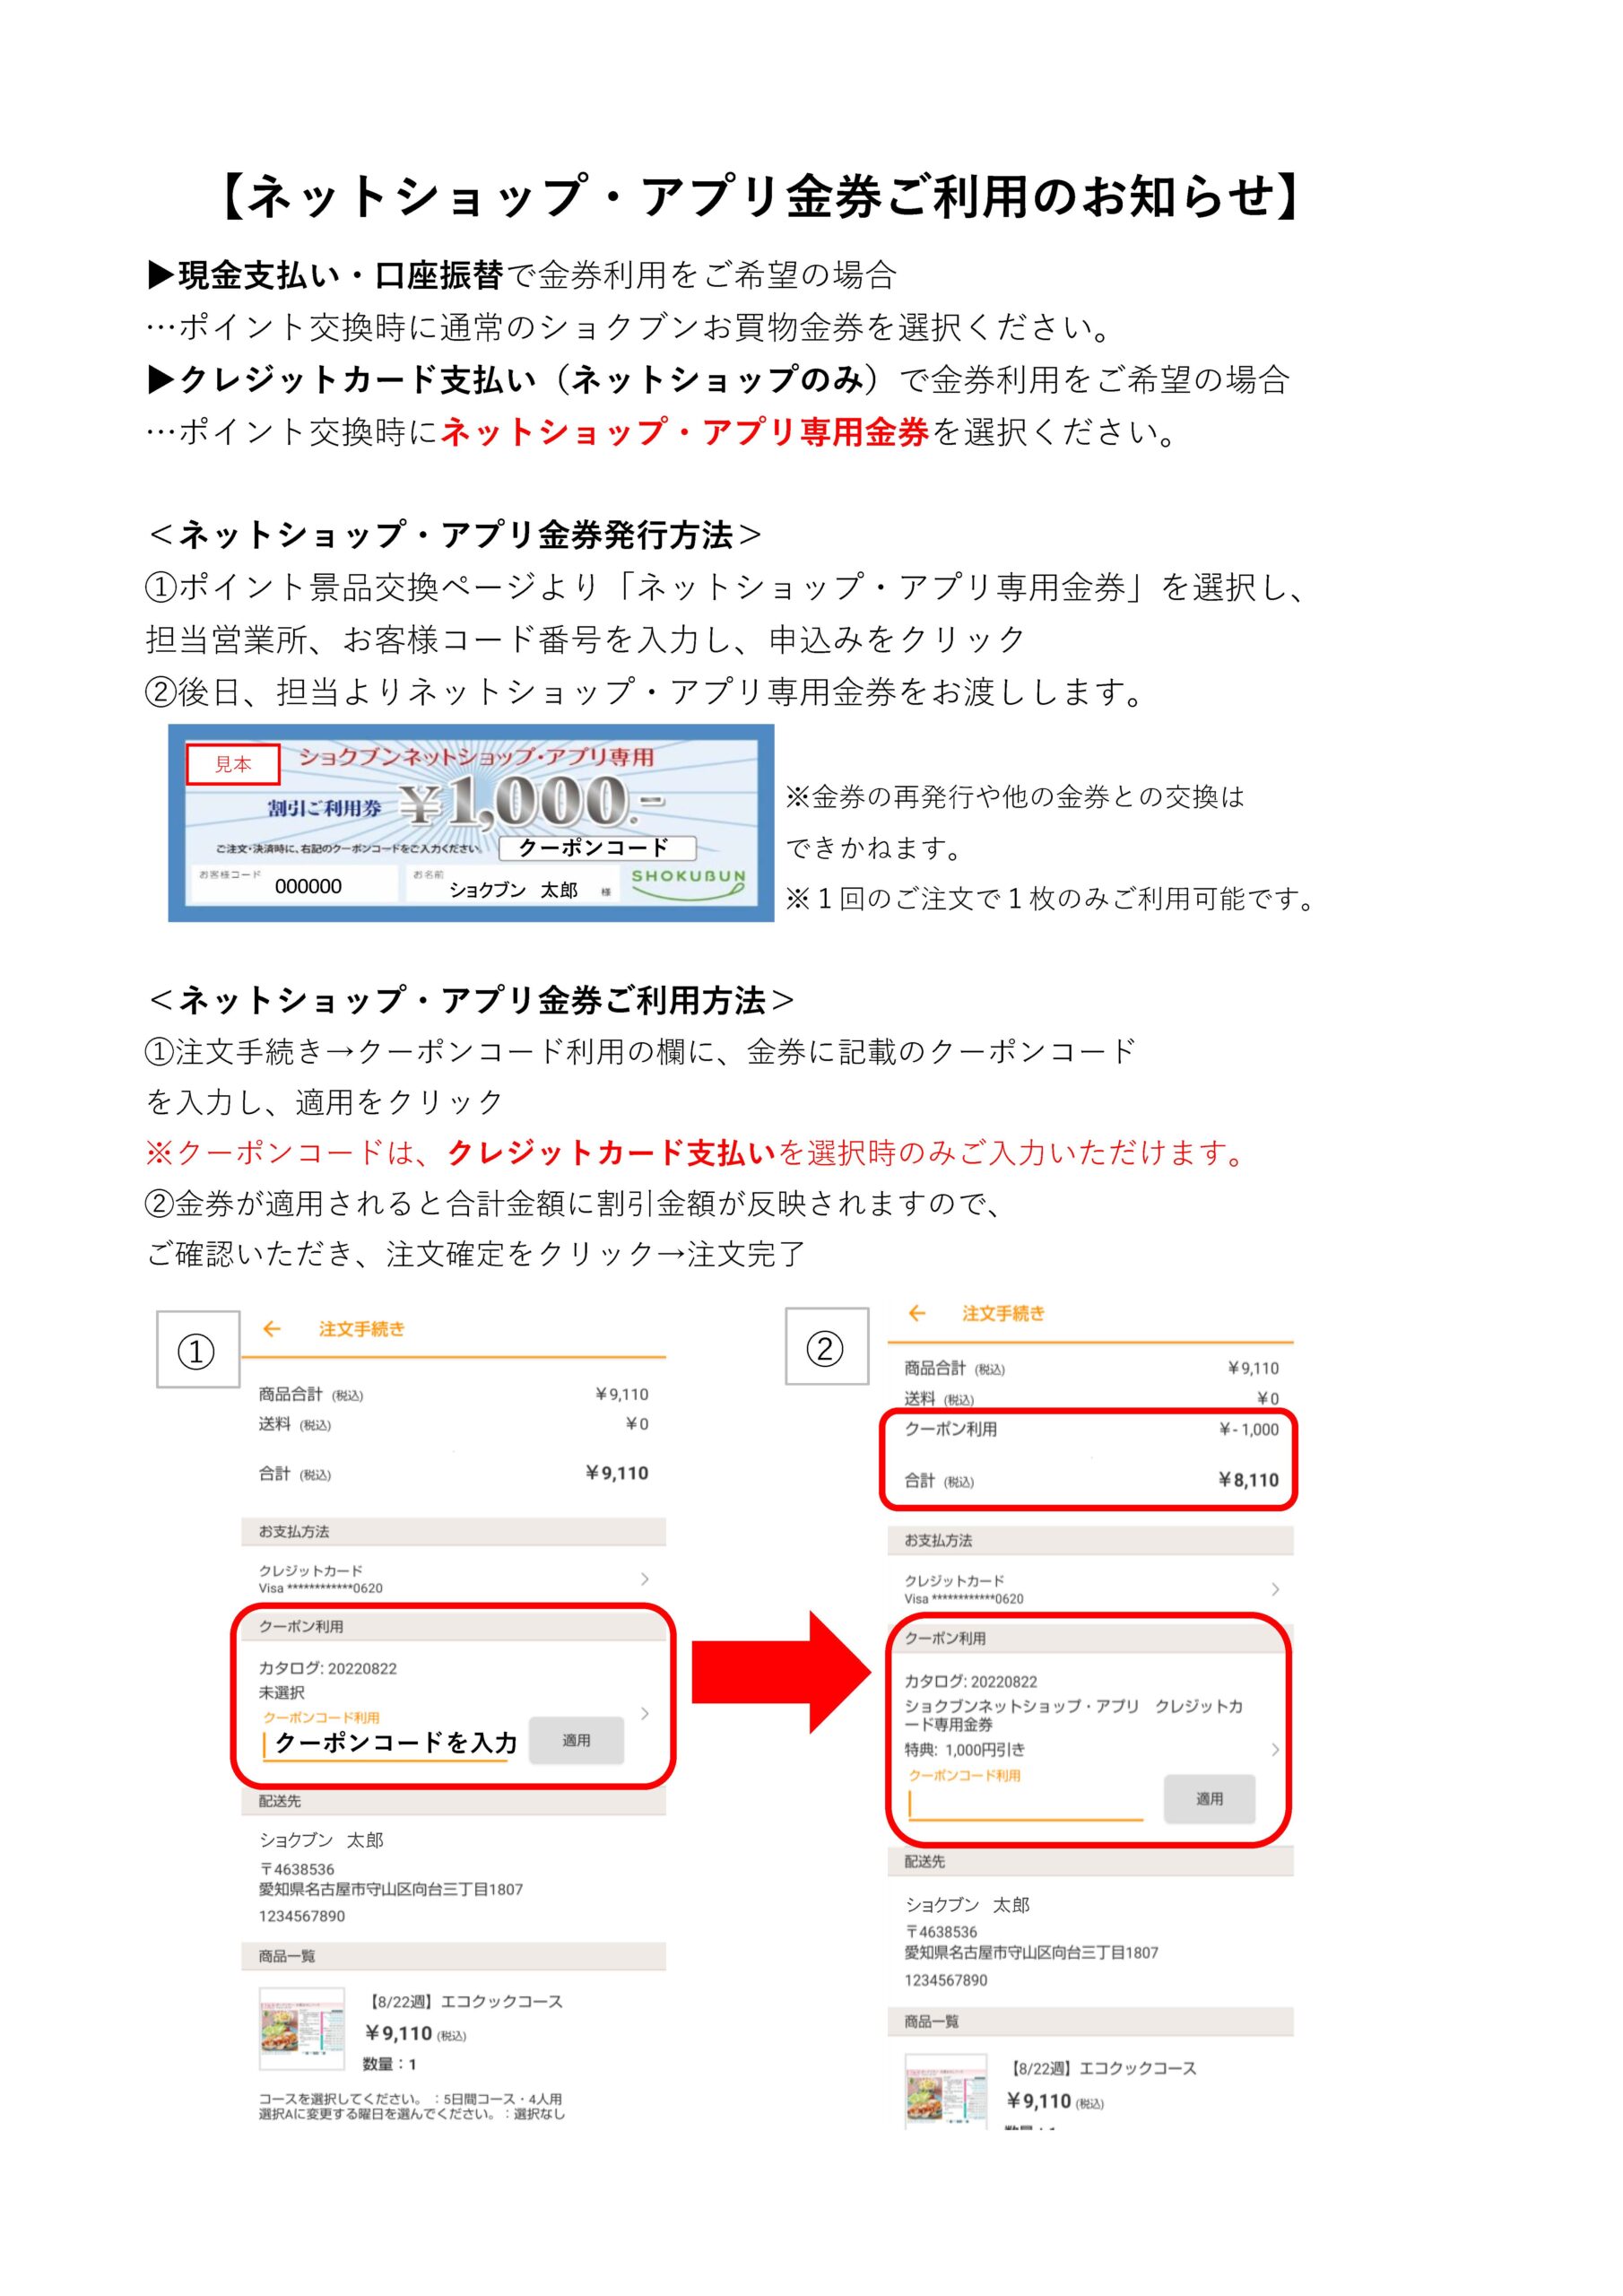Click address 愛知県名古屋市守山区向台三丁目1807 in step 1
This screenshot has width=1623, height=2296.
click(391, 1888)
